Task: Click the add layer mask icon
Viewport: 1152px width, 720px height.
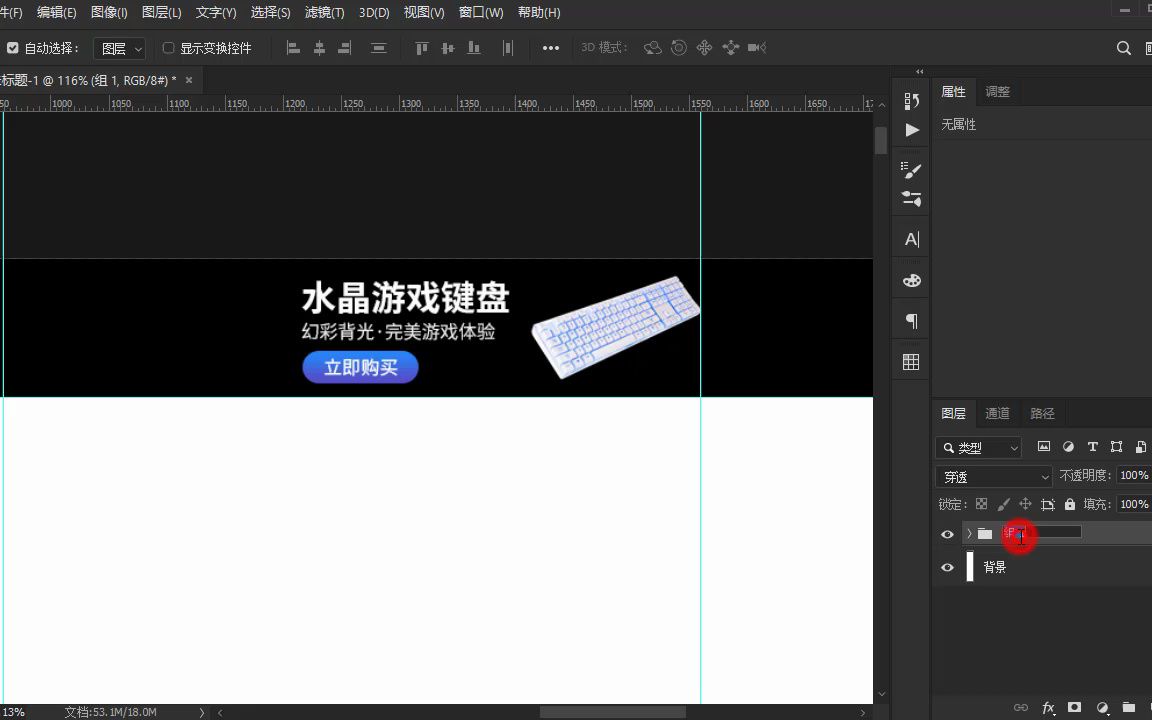Action: click(1074, 708)
